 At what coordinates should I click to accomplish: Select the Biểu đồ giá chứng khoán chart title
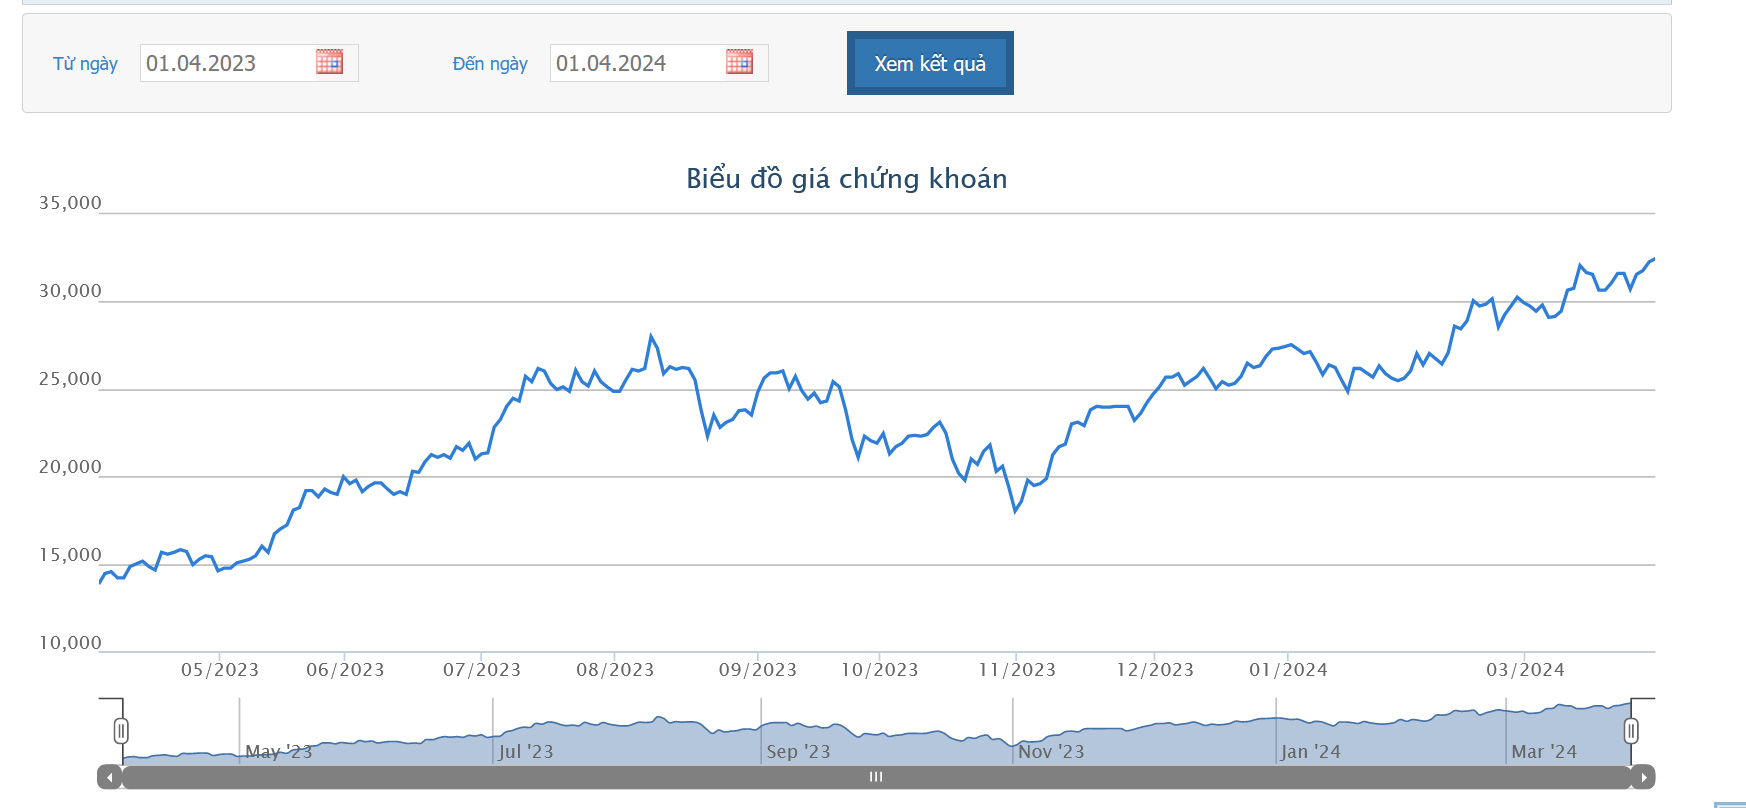[846, 178]
